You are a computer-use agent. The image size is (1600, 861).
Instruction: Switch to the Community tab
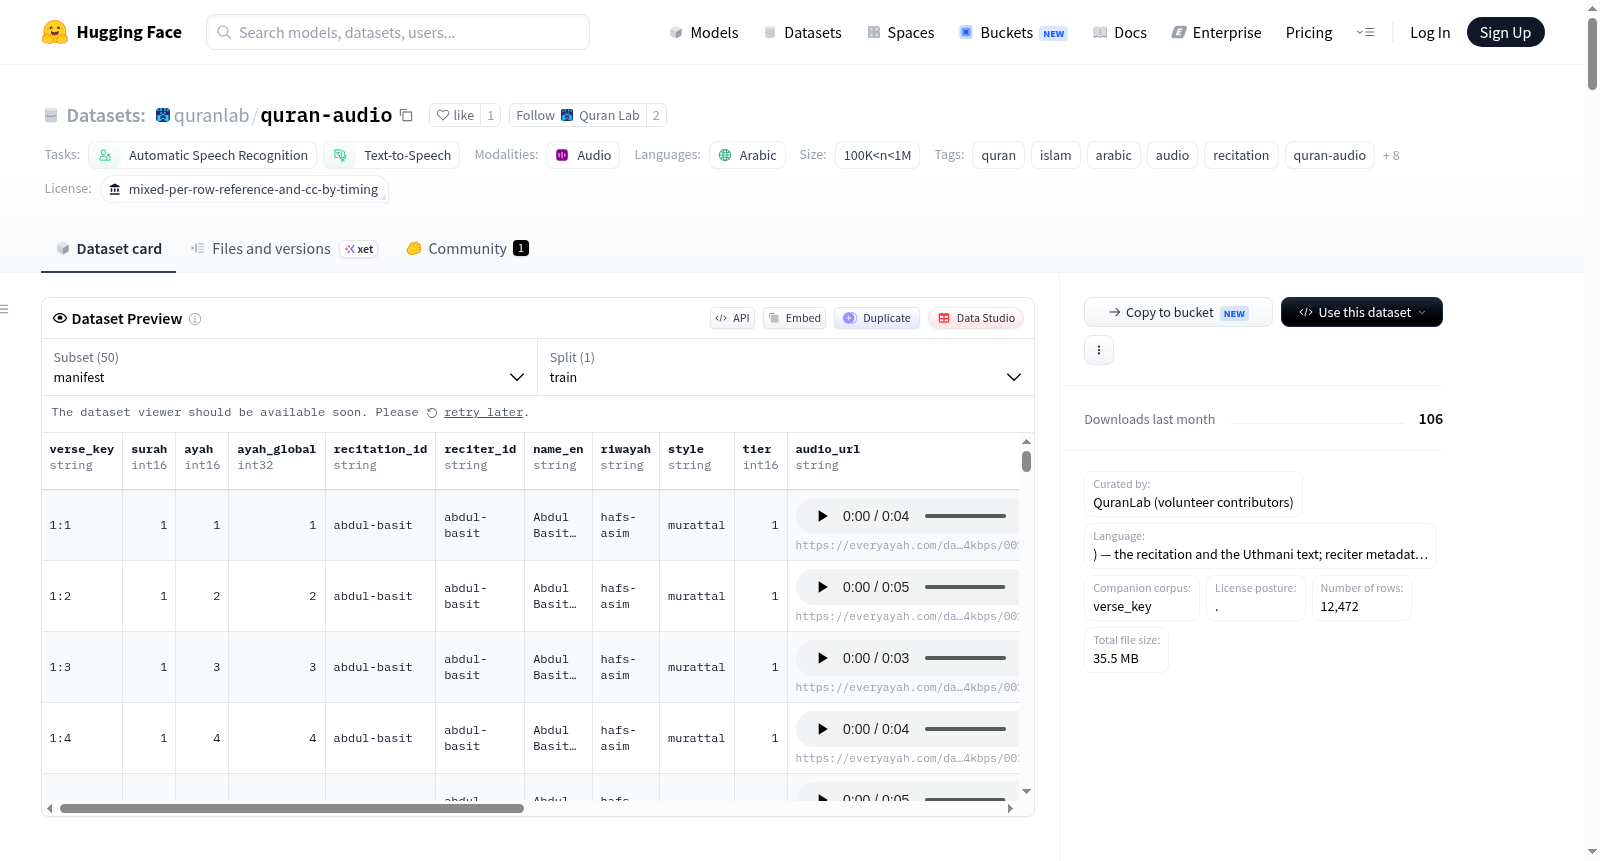coord(467,248)
